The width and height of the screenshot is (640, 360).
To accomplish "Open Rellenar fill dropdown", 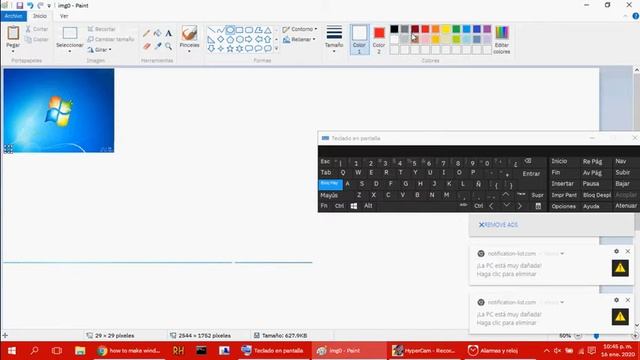I will coord(299,40).
